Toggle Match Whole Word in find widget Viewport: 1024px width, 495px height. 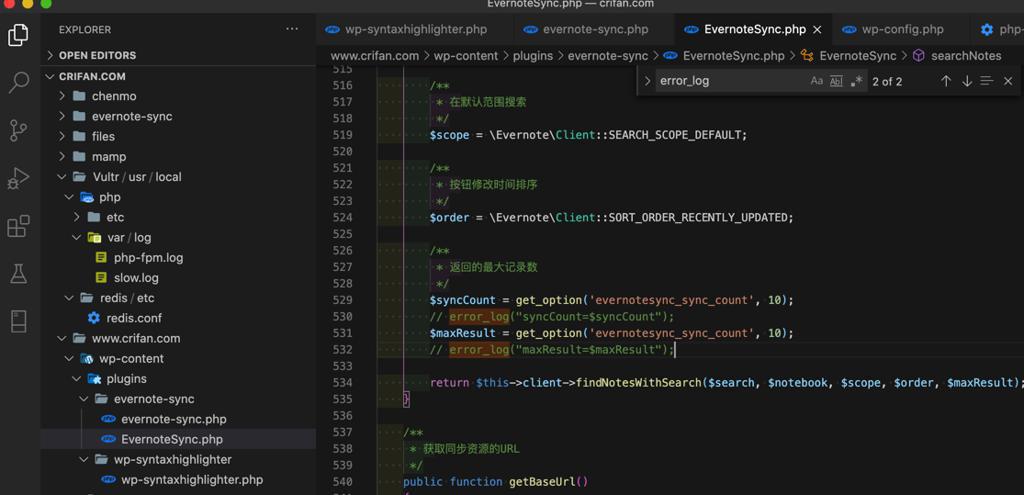coord(836,81)
